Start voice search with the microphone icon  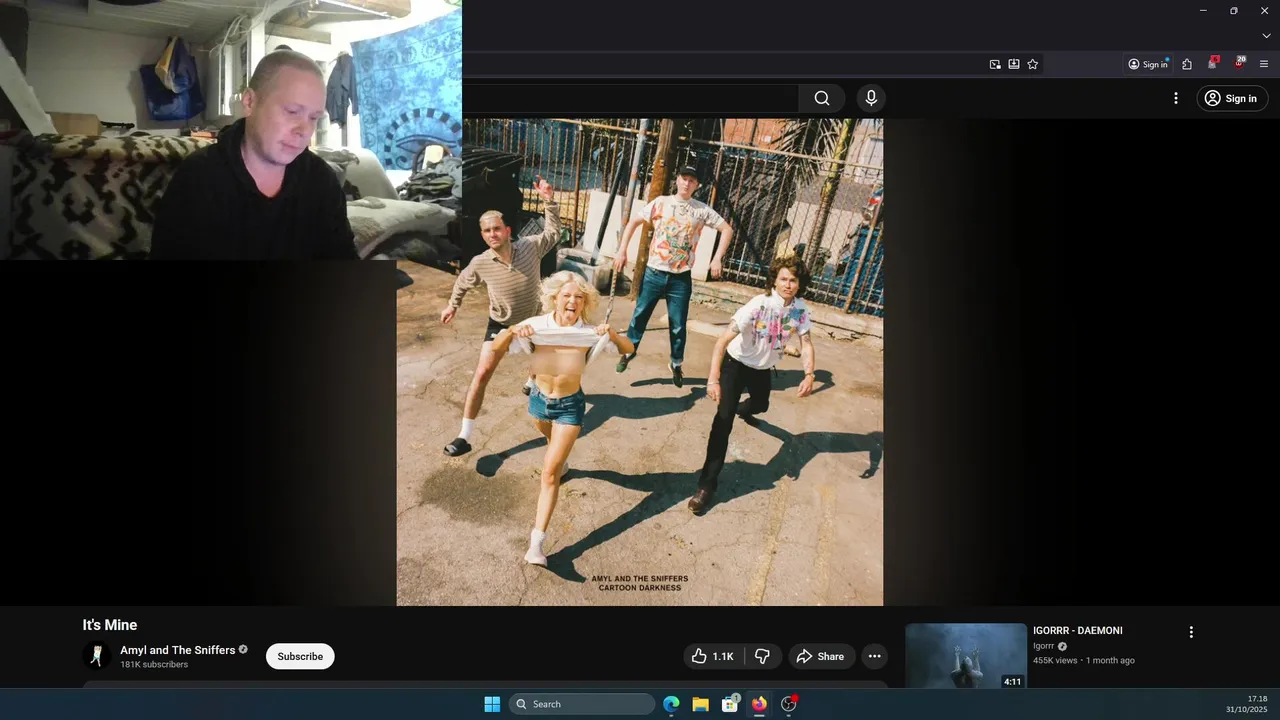871,98
